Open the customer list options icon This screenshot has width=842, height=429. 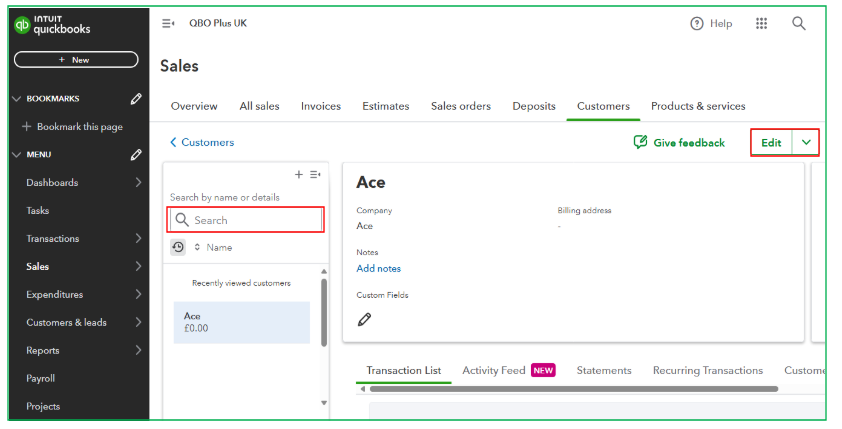pyautogui.click(x=315, y=175)
